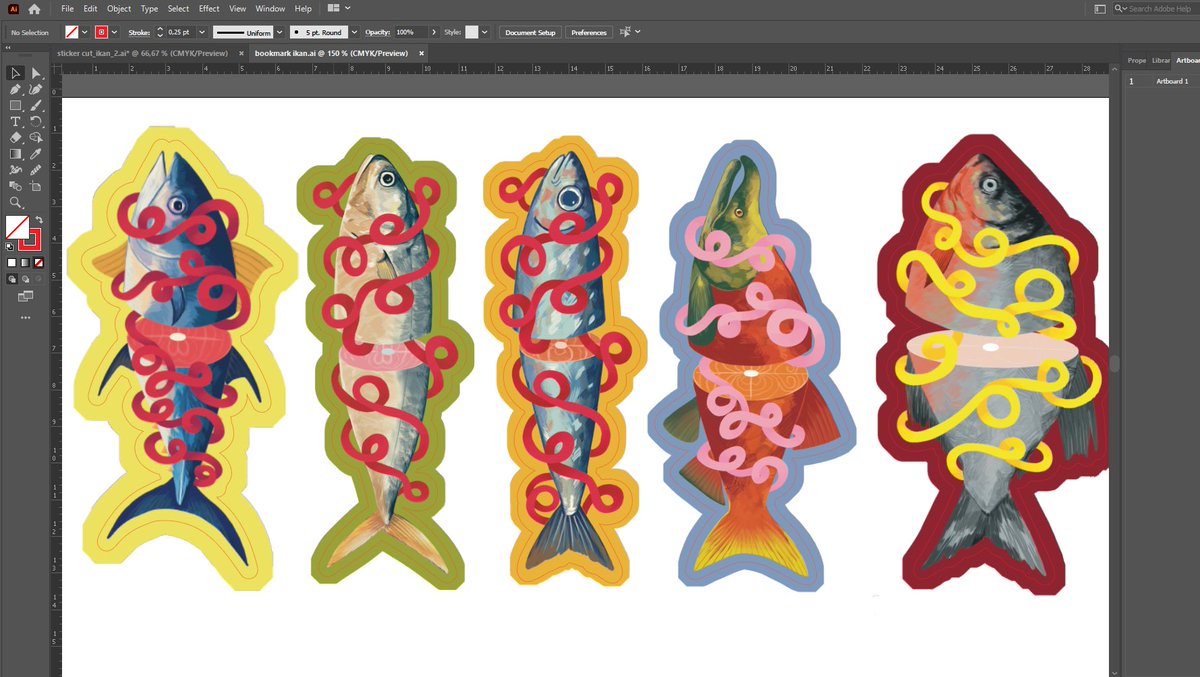Click the Preferences button
The image size is (1200, 677).
[589, 32]
